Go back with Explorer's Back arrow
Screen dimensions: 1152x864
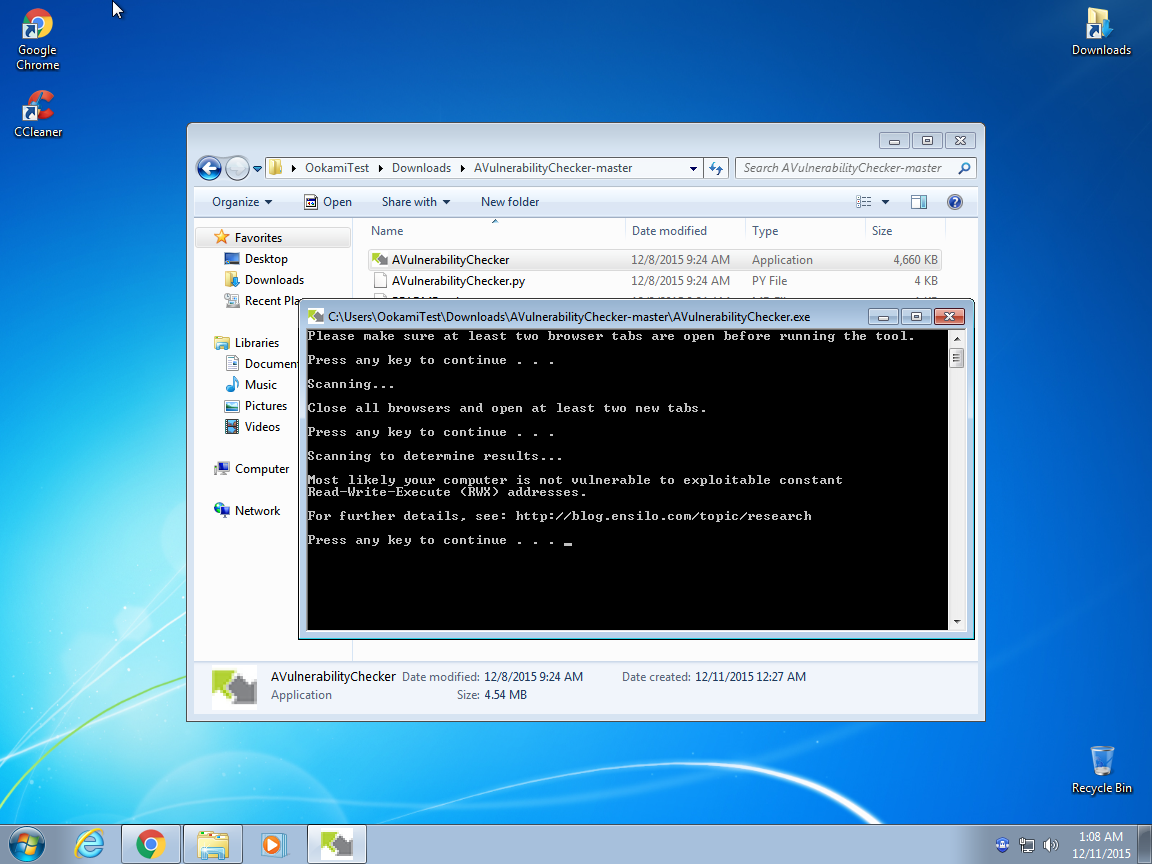pyautogui.click(x=209, y=168)
